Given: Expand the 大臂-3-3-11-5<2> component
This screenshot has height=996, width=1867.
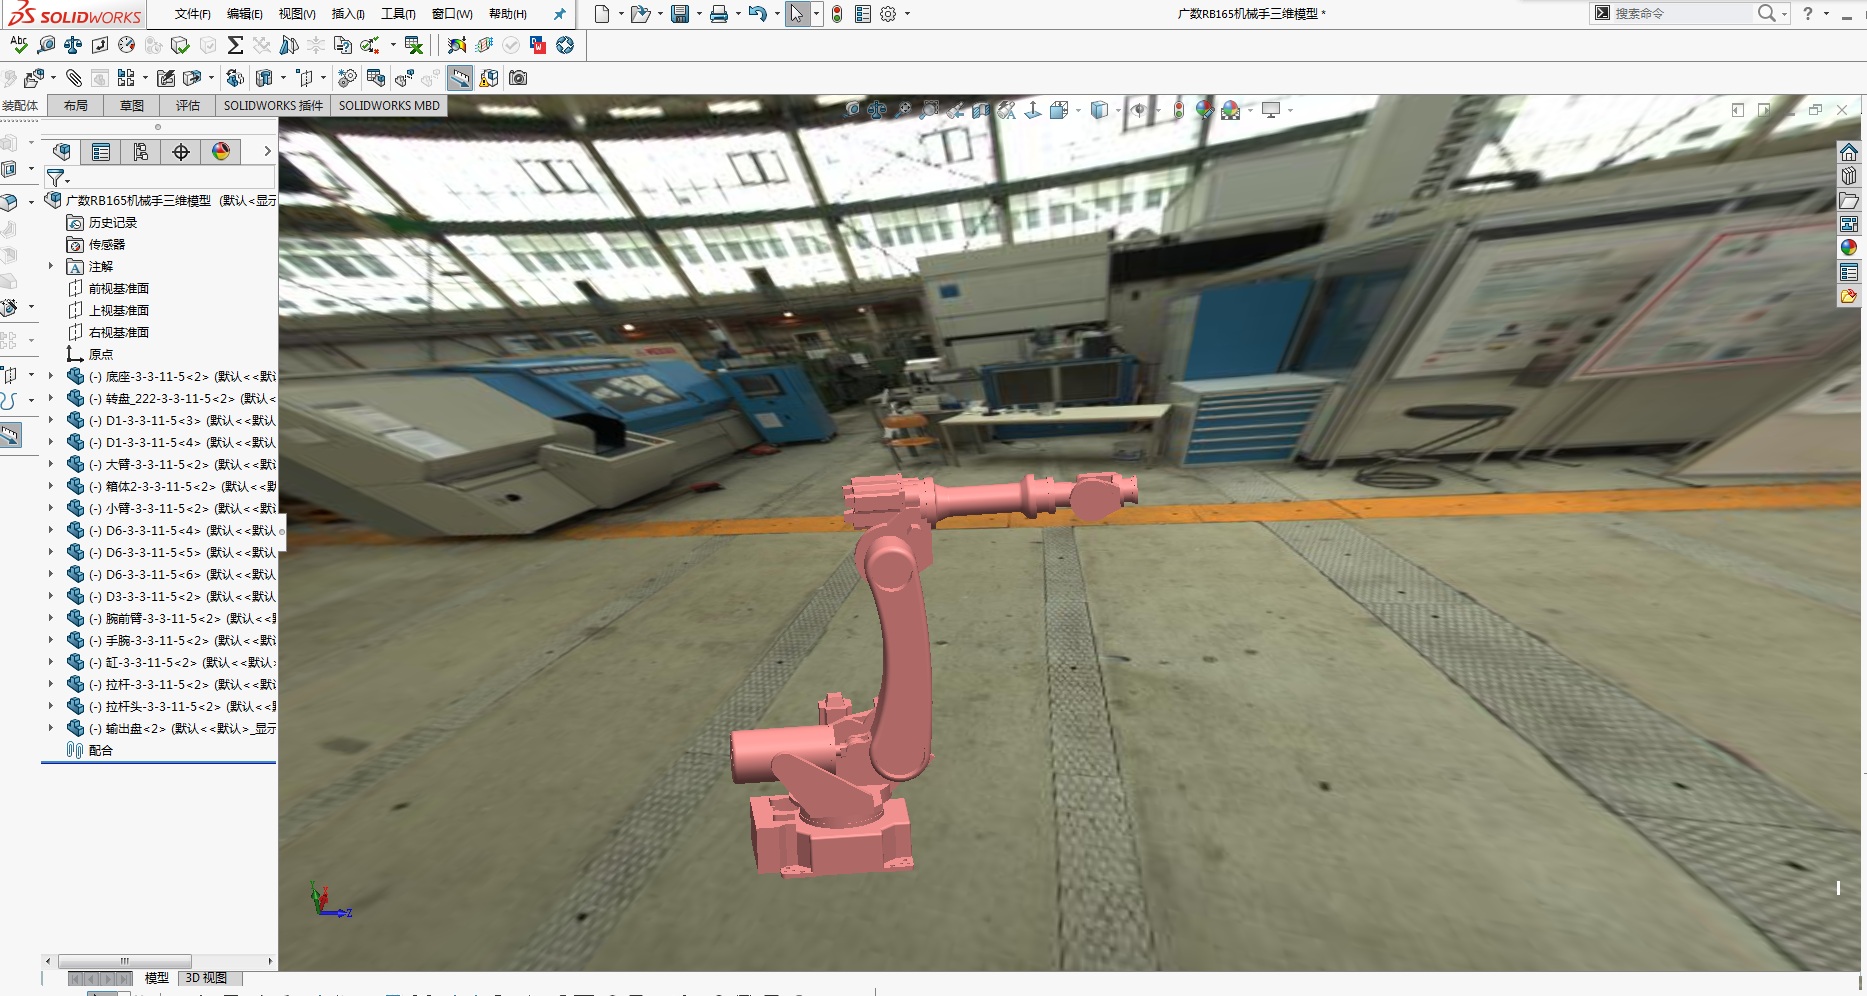Looking at the screenshot, I should [x=51, y=464].
